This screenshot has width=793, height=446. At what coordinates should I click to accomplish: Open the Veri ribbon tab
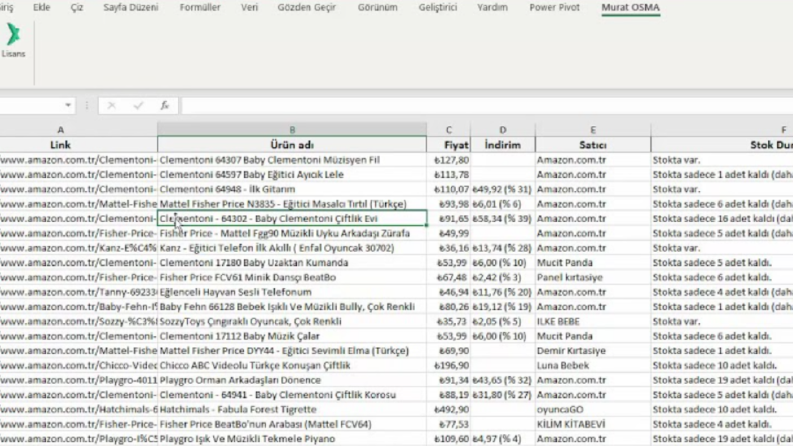[x=249, y=7]
